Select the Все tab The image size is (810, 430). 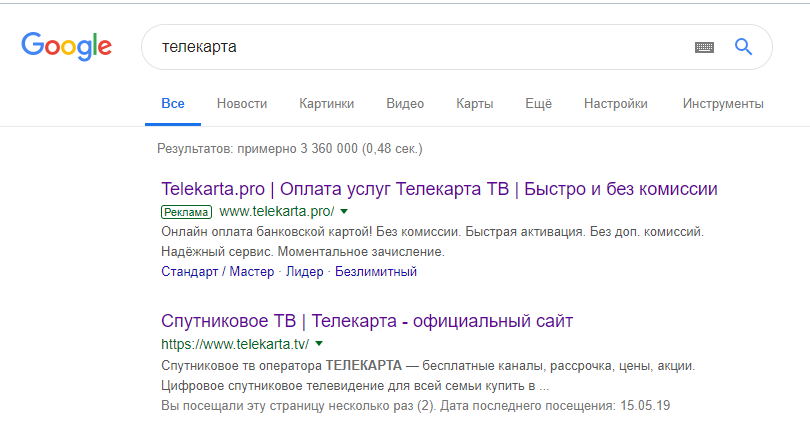pyautogui.click(x=173, y=103)
